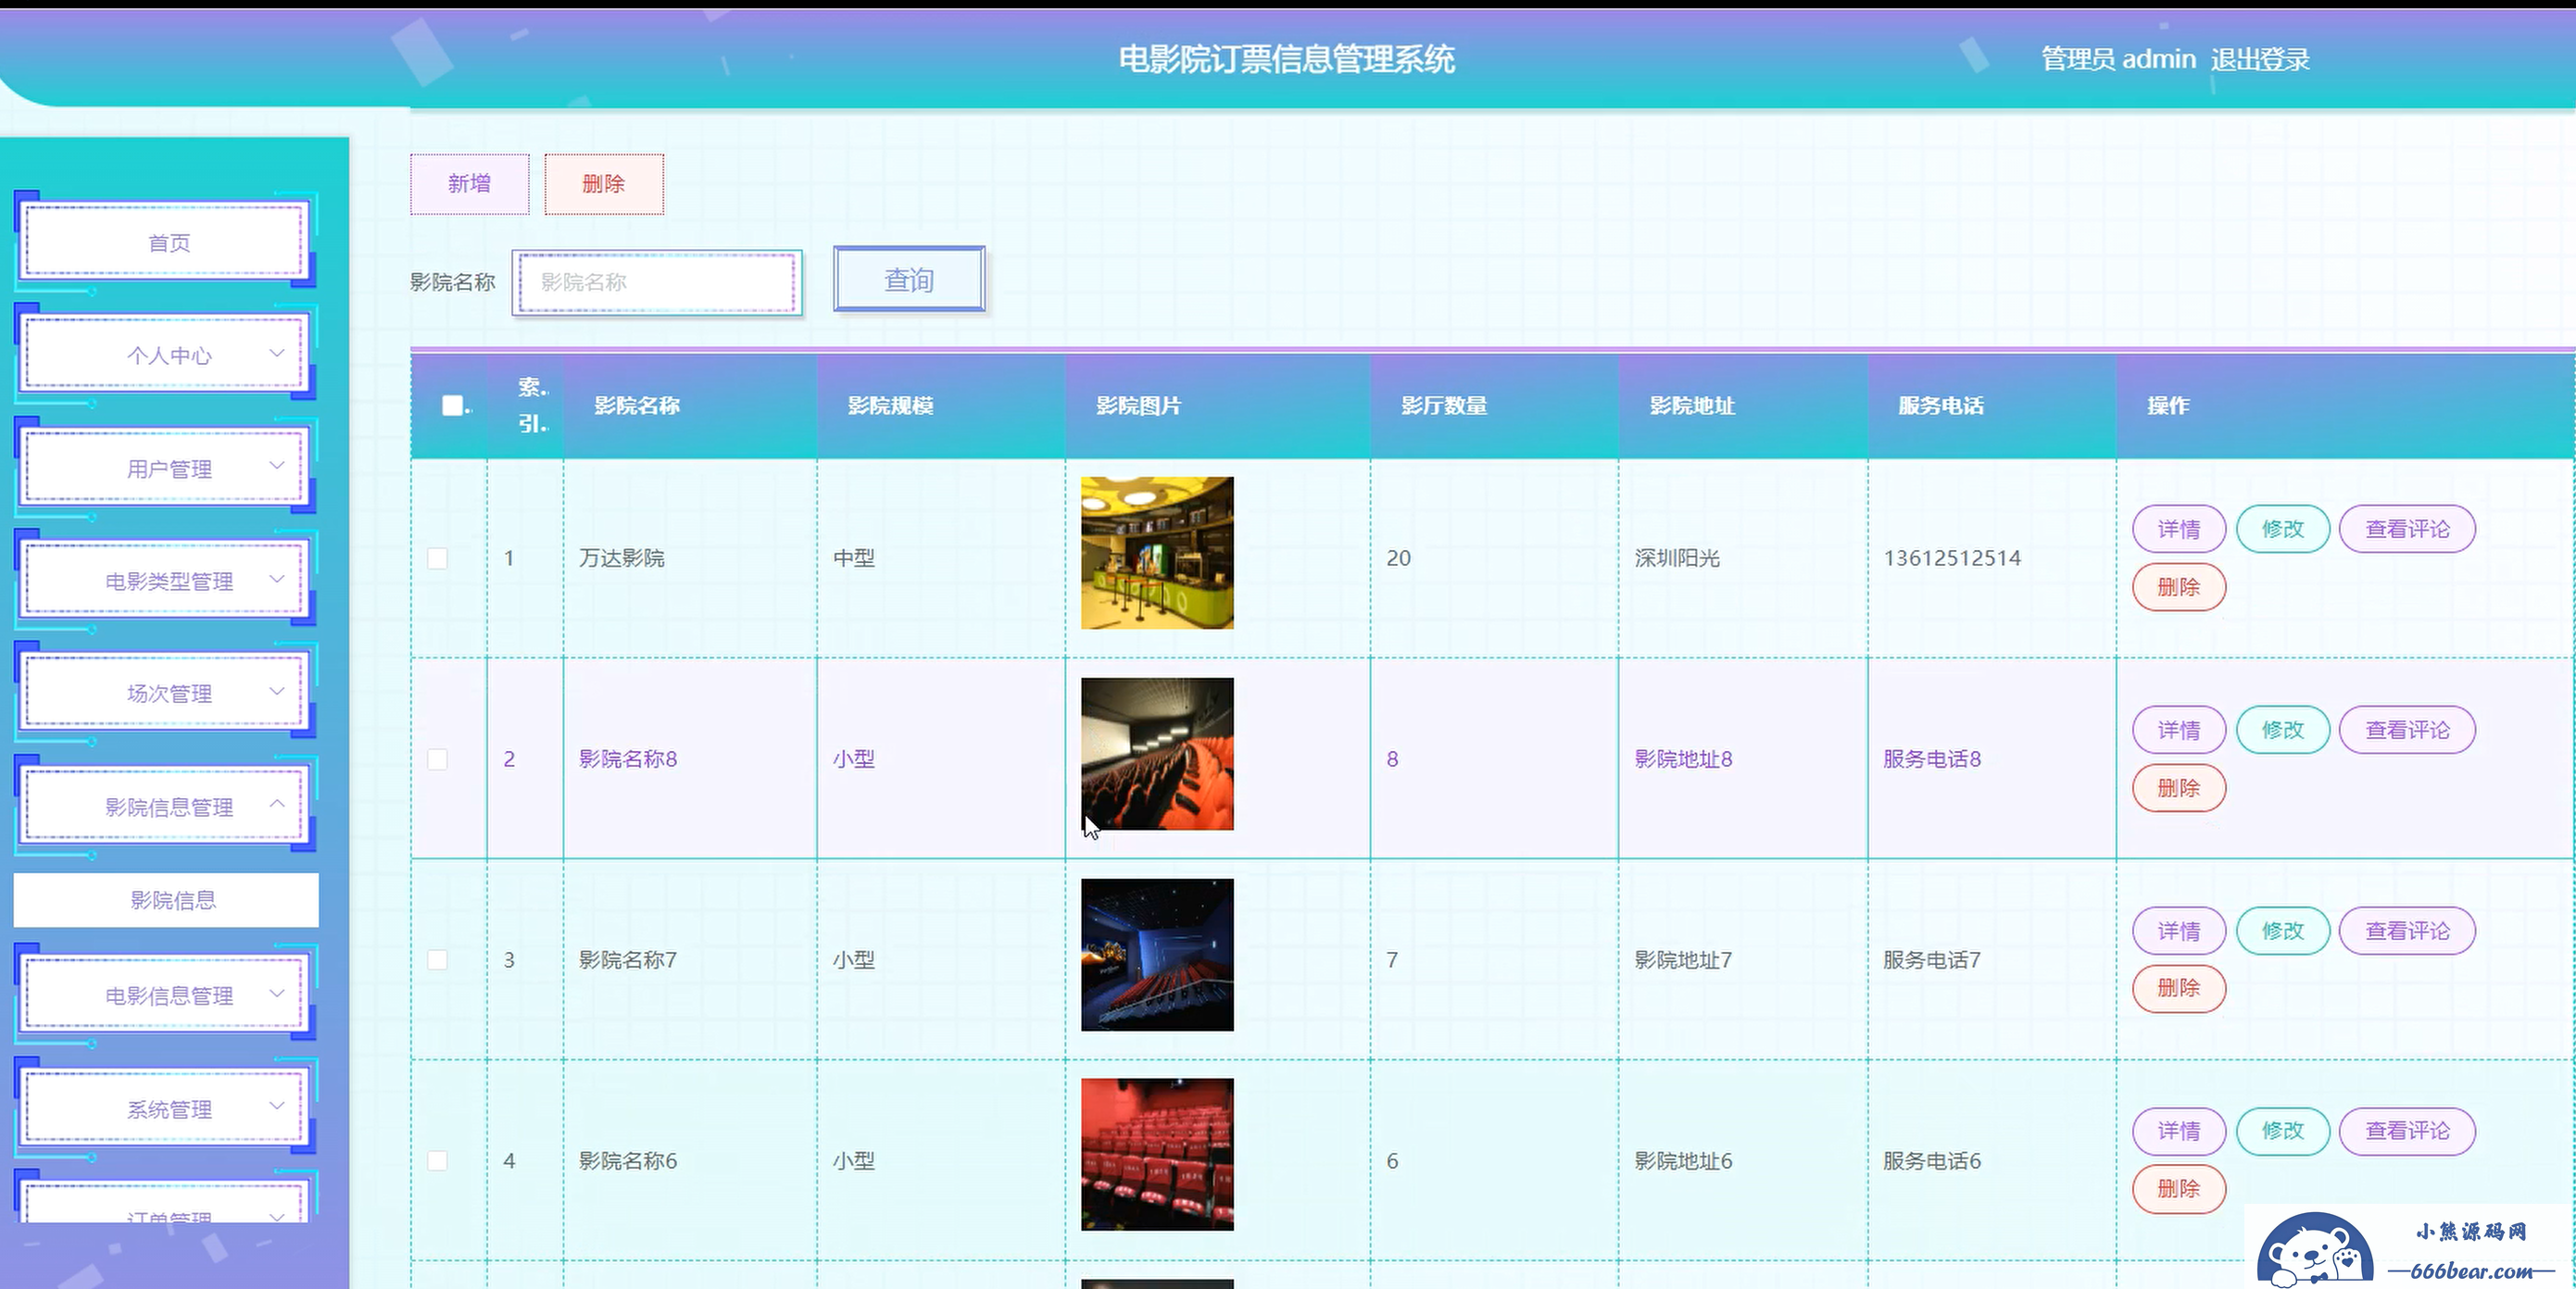Open the 影院名称6 red seats thumbnail
Image resolution: width=2576 pixels, height=1289 pixels.
1157,1155
